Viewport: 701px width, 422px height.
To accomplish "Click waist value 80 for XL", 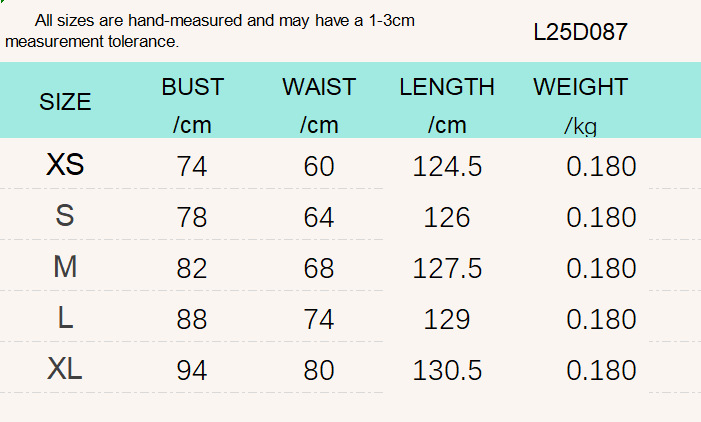I will coord(319,371).
